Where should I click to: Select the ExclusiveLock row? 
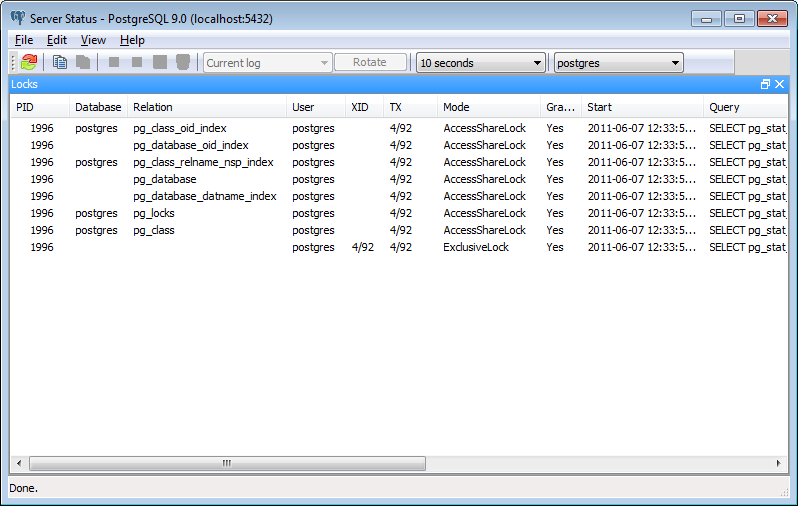click(476, 247)
